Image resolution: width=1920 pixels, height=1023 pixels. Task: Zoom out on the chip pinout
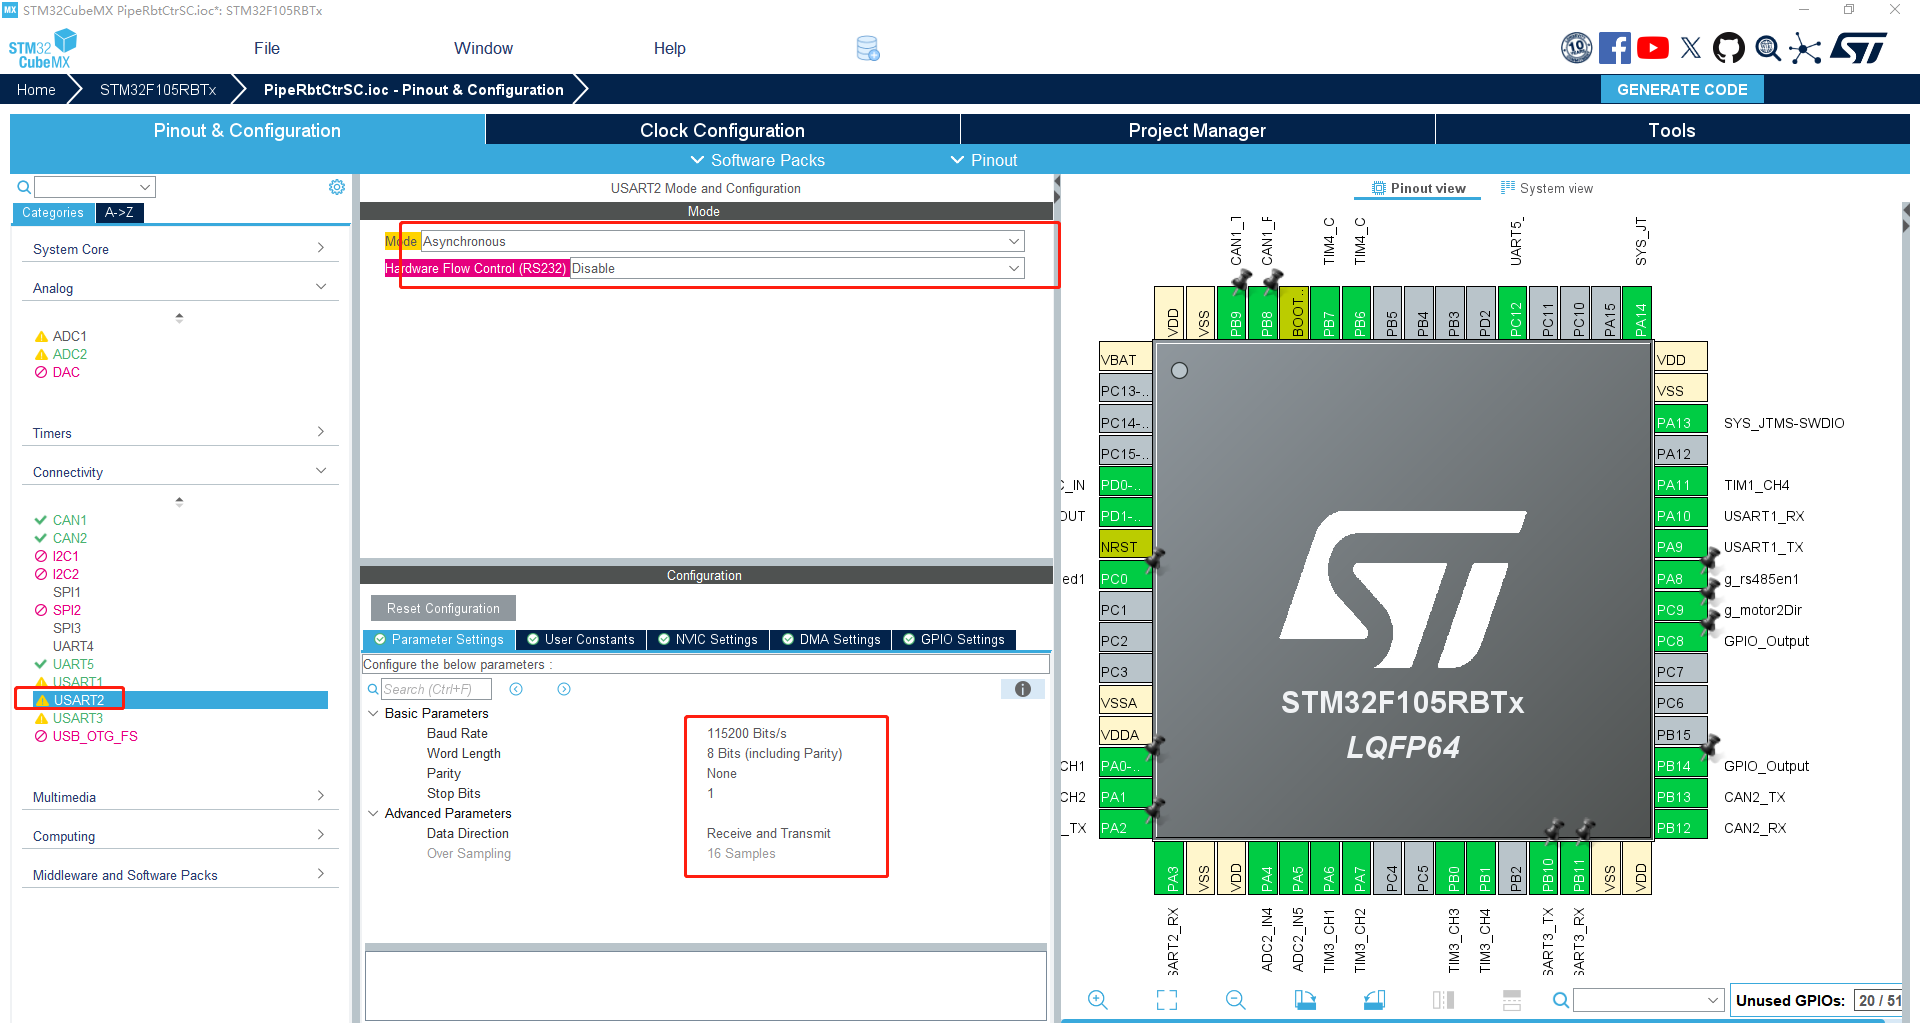(x=1236, y=1000)
